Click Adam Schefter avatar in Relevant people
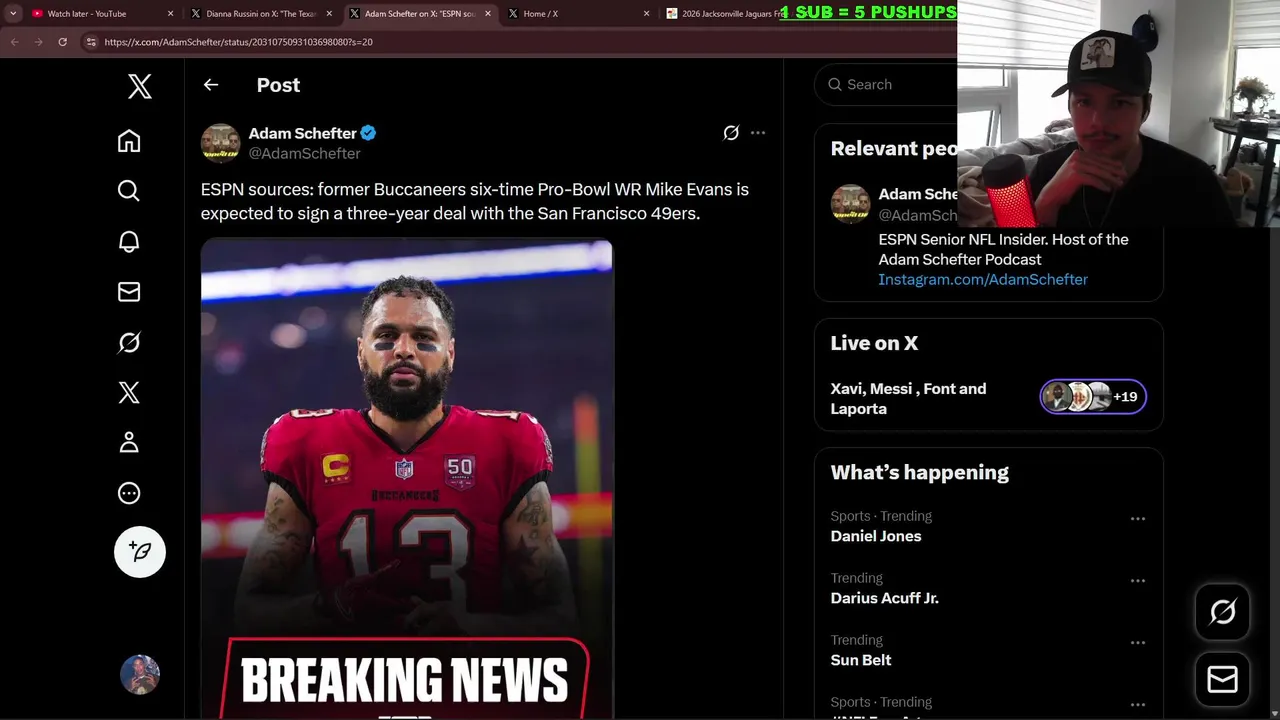 point(851,204)
